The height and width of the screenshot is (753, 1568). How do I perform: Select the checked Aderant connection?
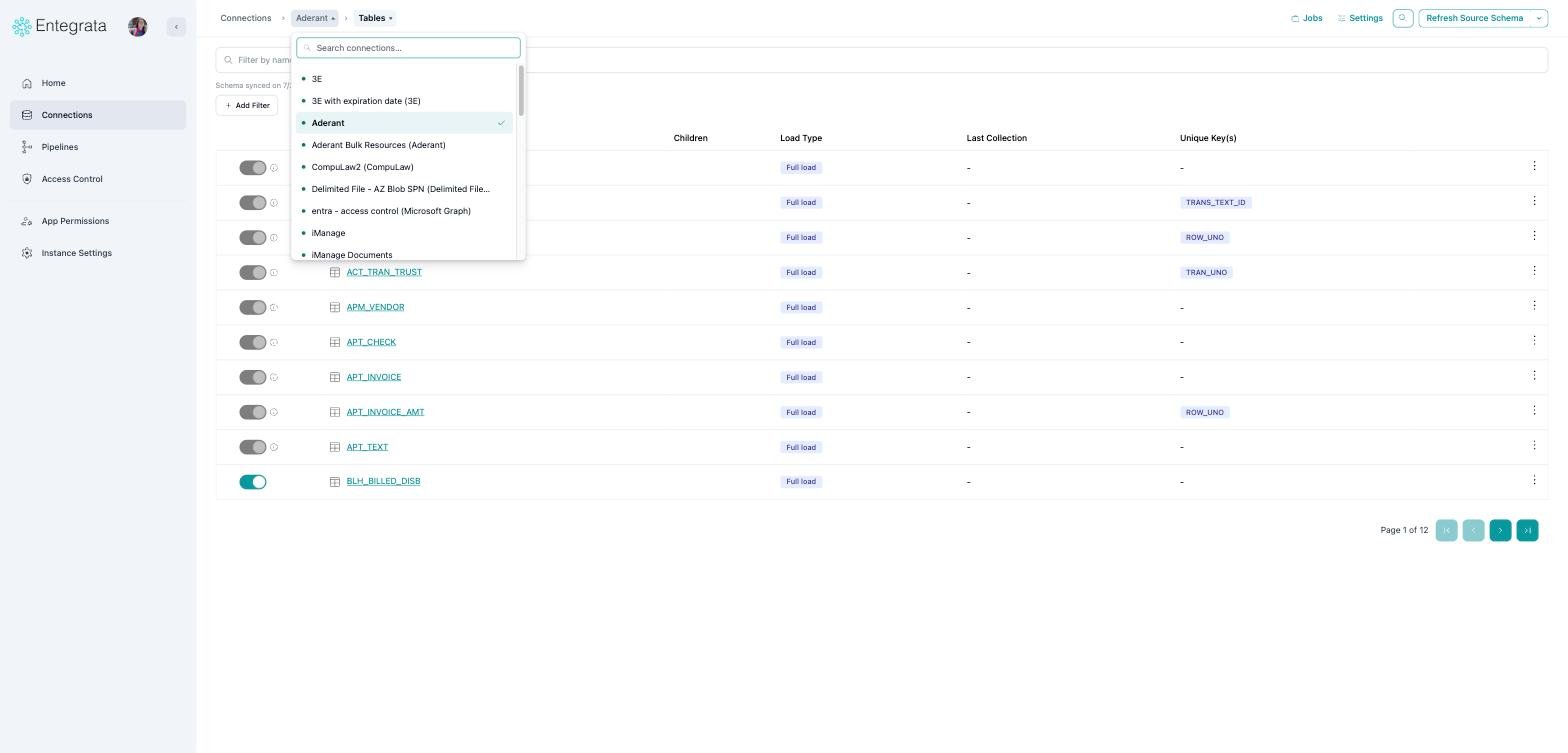(x=404, y=123)
